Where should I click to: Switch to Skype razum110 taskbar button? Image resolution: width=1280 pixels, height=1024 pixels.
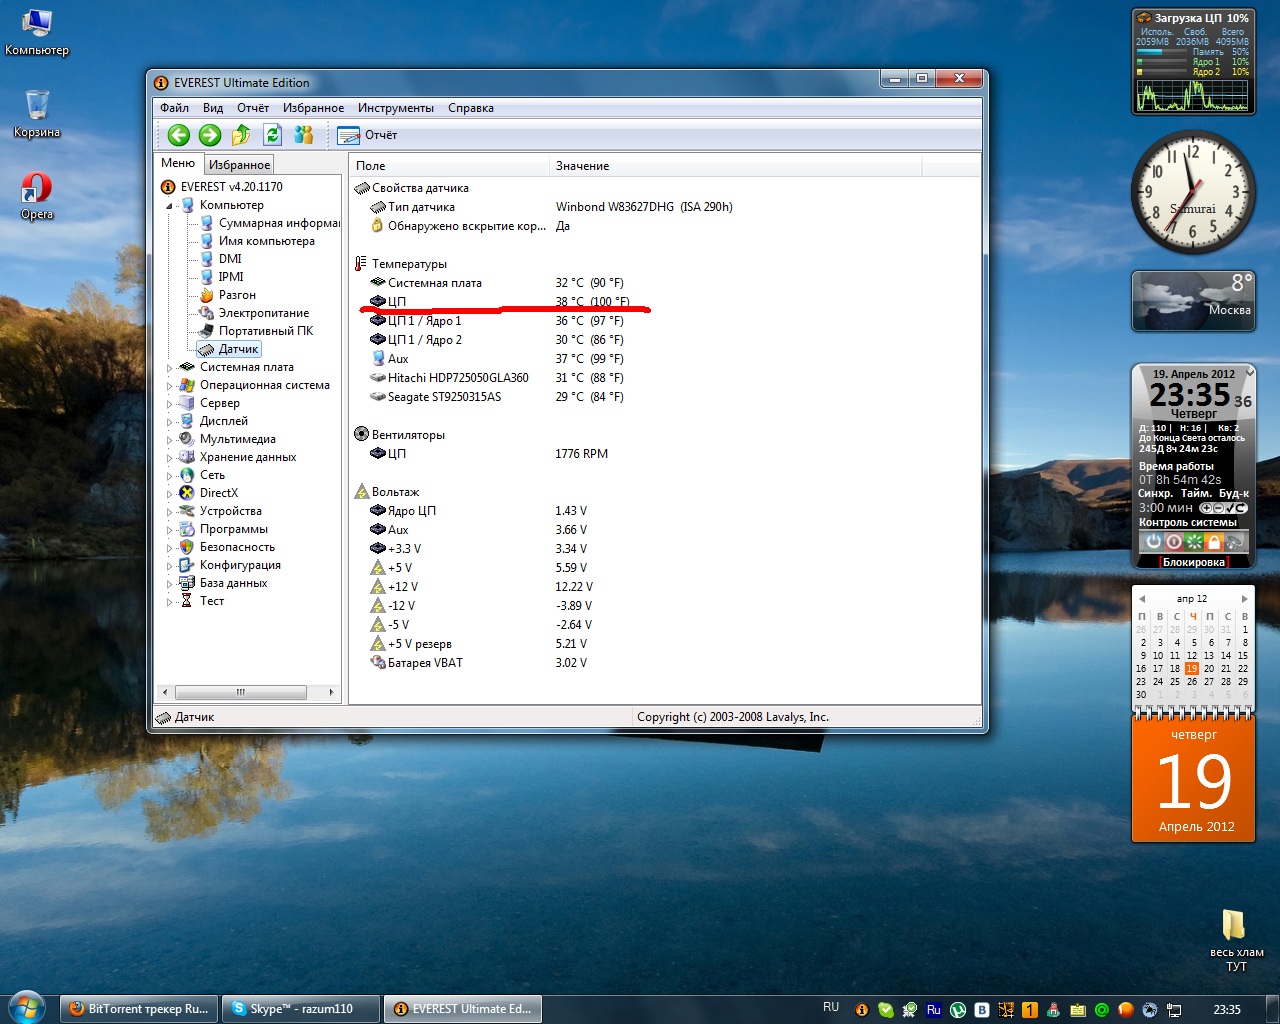click(x=301, y=1009)
